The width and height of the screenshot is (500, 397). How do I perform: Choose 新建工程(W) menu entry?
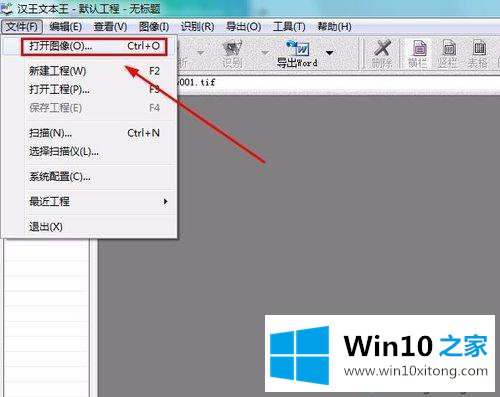tap(90, 71)
